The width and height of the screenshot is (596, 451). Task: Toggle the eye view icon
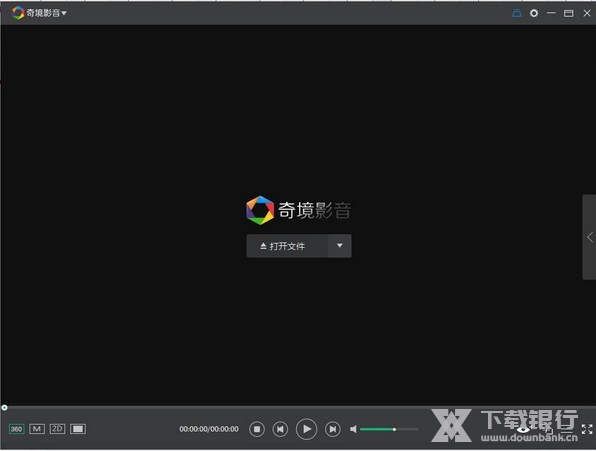(x=523, y=430)
